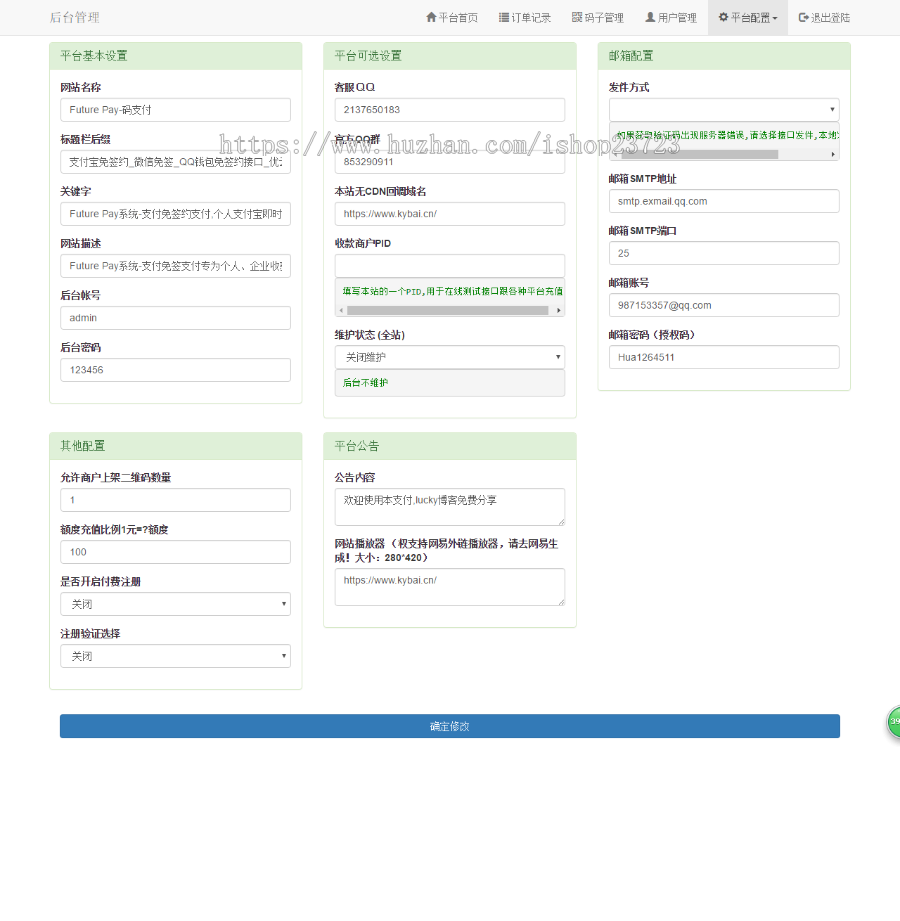Click the 网站名称 input field
This screenshot has height=921, width=900.
pos(175,110)
